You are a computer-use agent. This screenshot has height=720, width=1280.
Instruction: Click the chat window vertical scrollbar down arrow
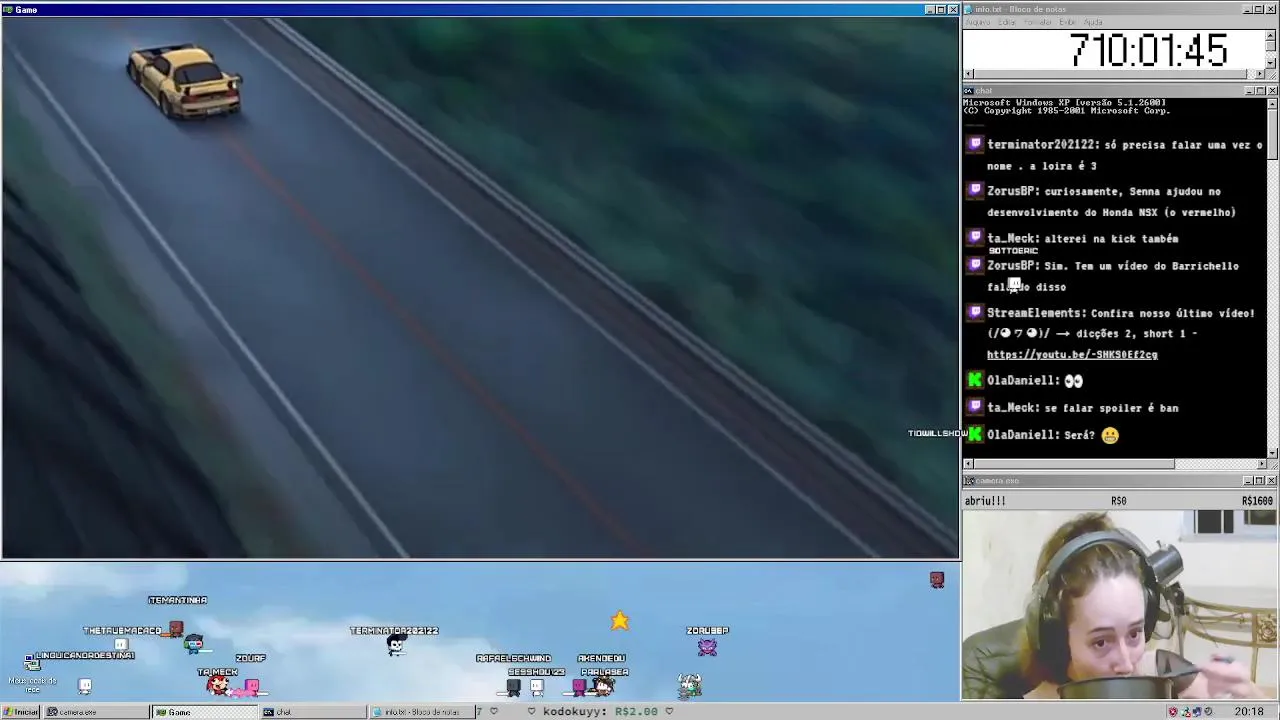click(1271, 452)
